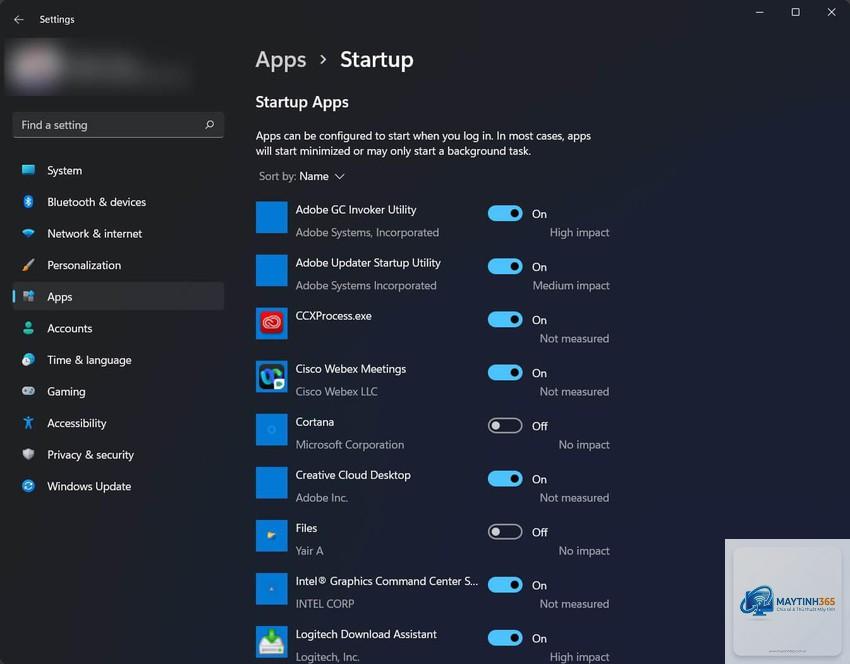
Task: Click the Adobe GC Invoker Utility icon
Action: click(x=272, y=217)
